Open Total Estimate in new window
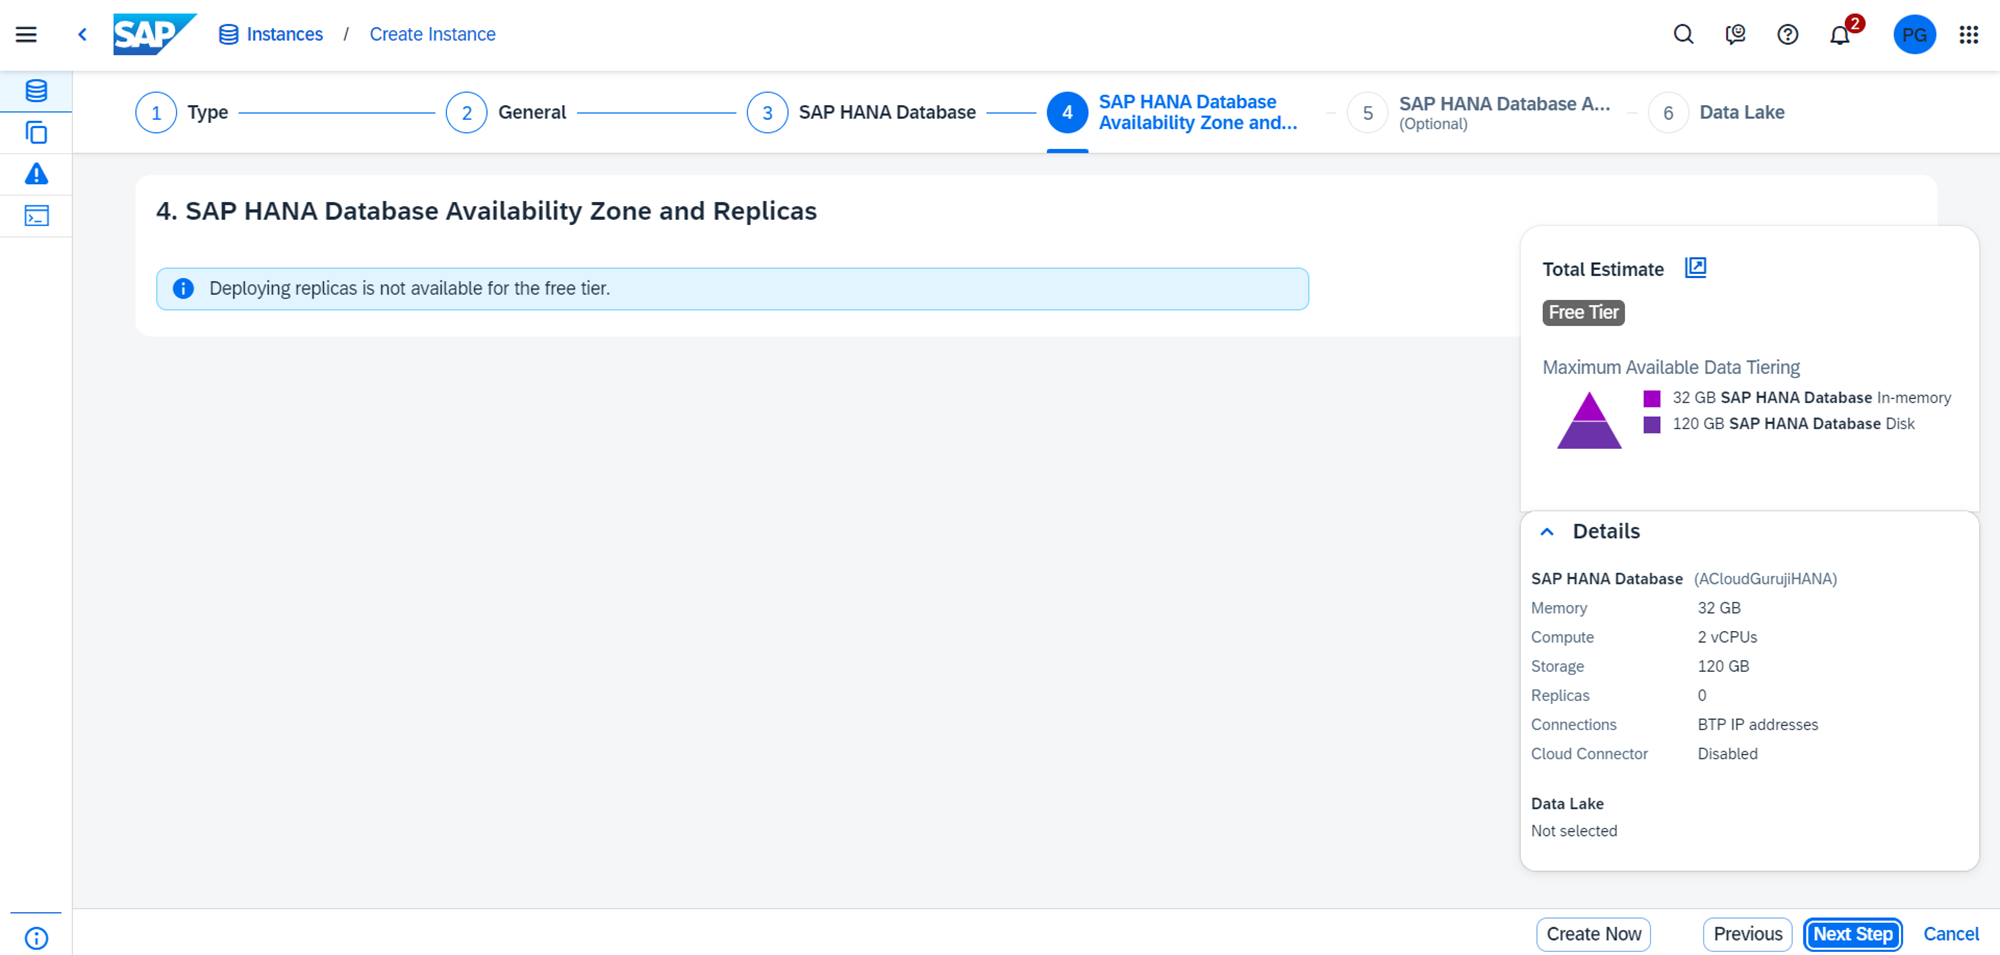 [1695, 268]
